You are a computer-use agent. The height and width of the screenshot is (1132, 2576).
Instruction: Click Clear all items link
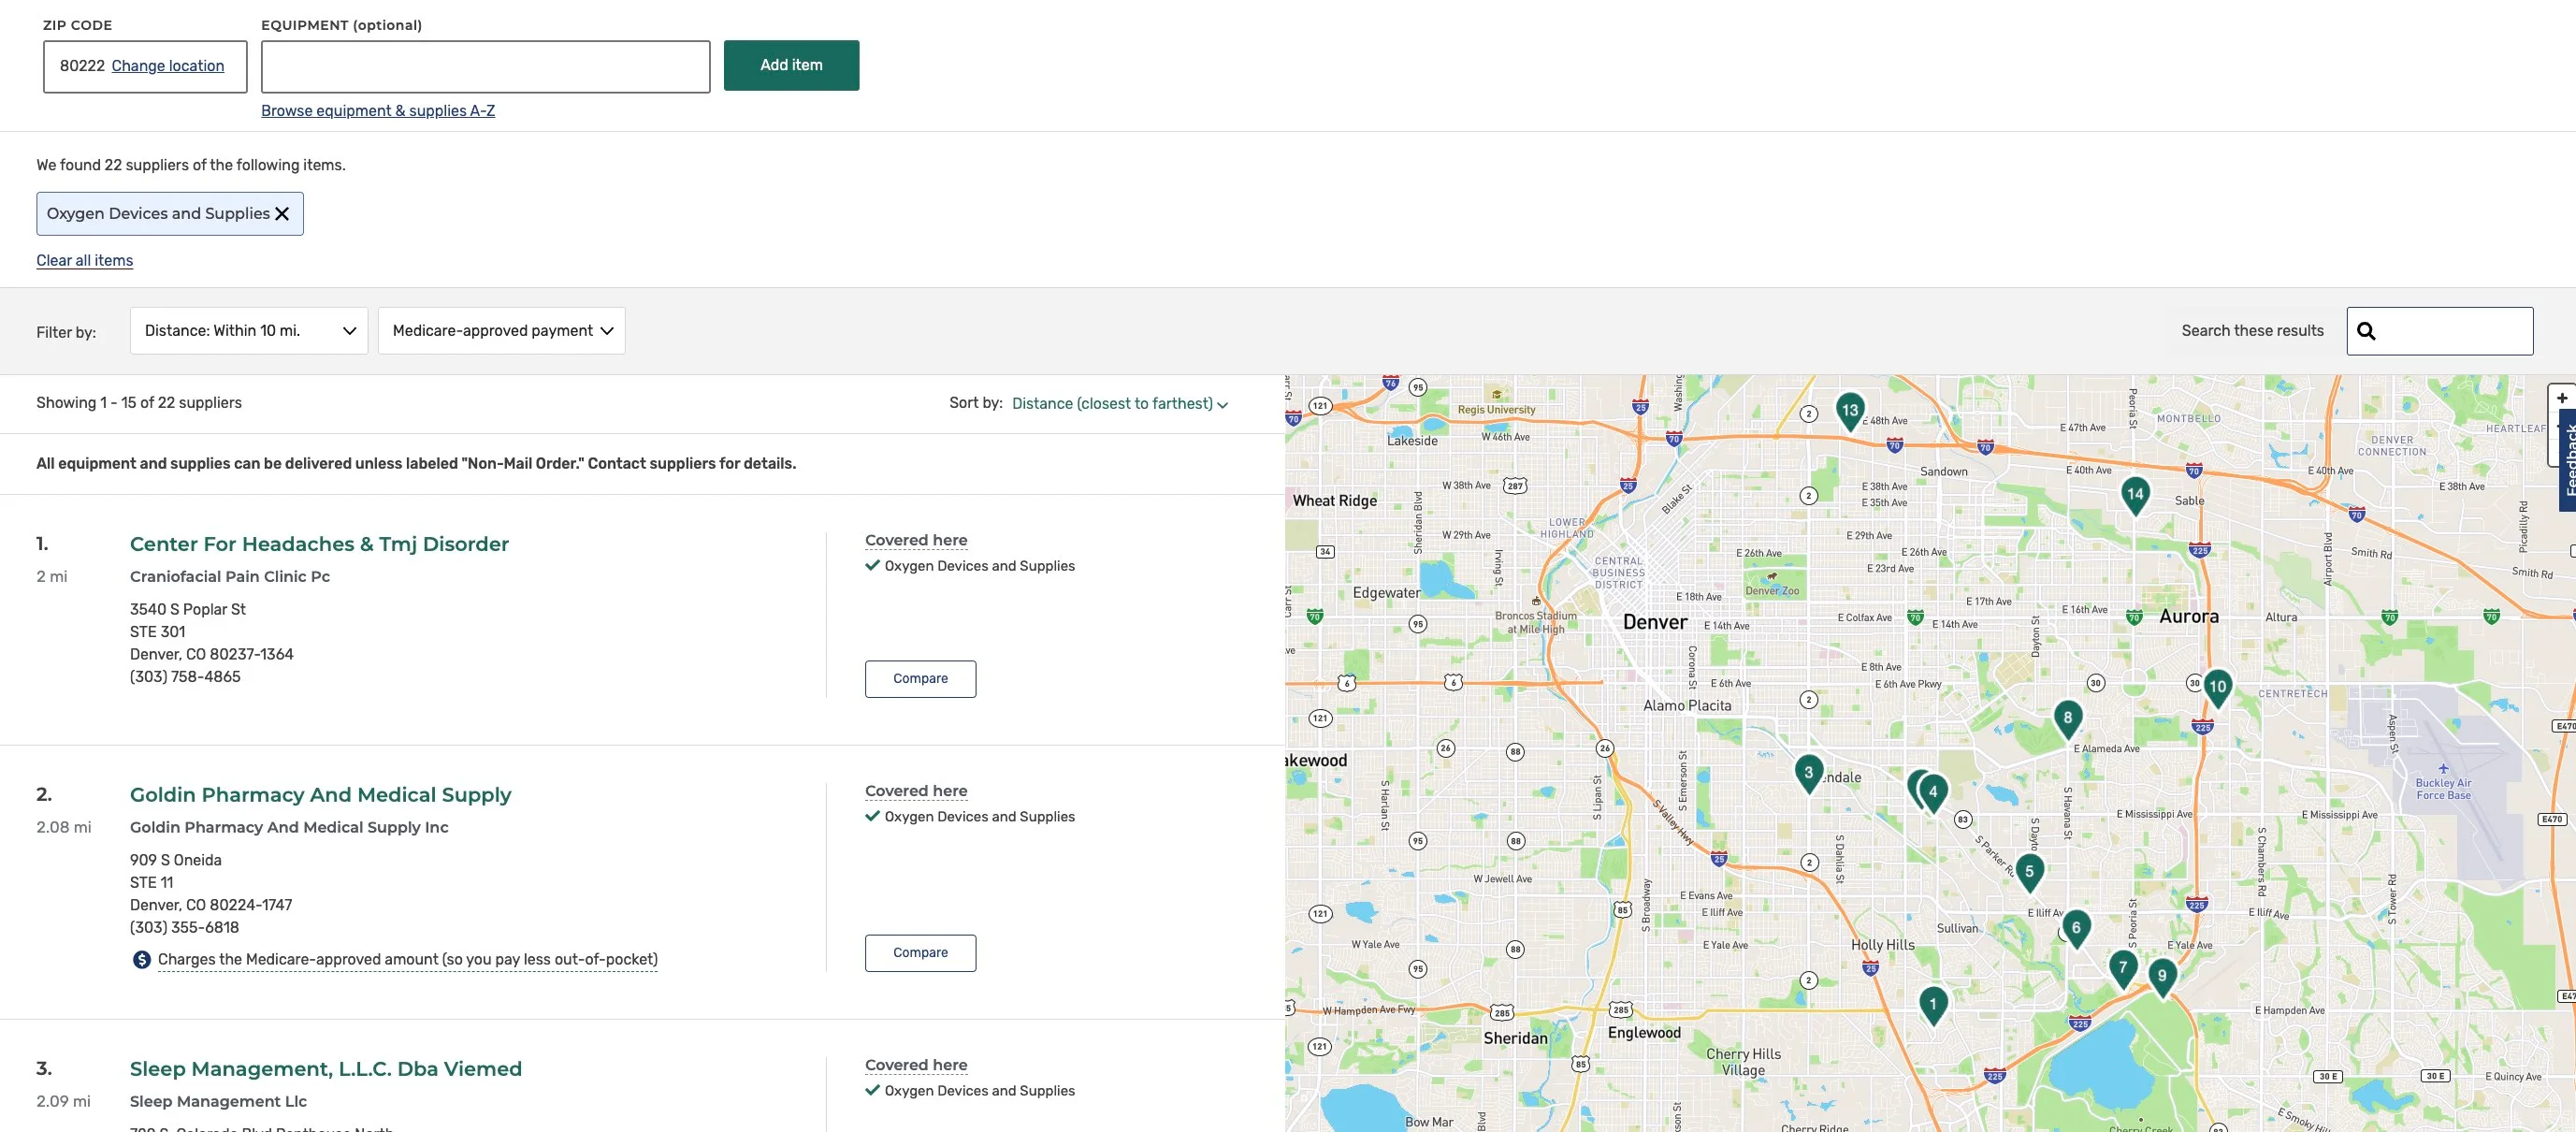(85, 261)
